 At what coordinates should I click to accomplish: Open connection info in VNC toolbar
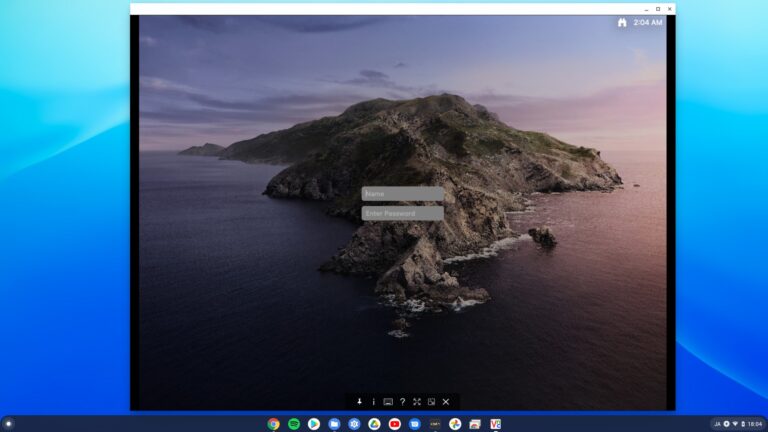pos(374,402)
